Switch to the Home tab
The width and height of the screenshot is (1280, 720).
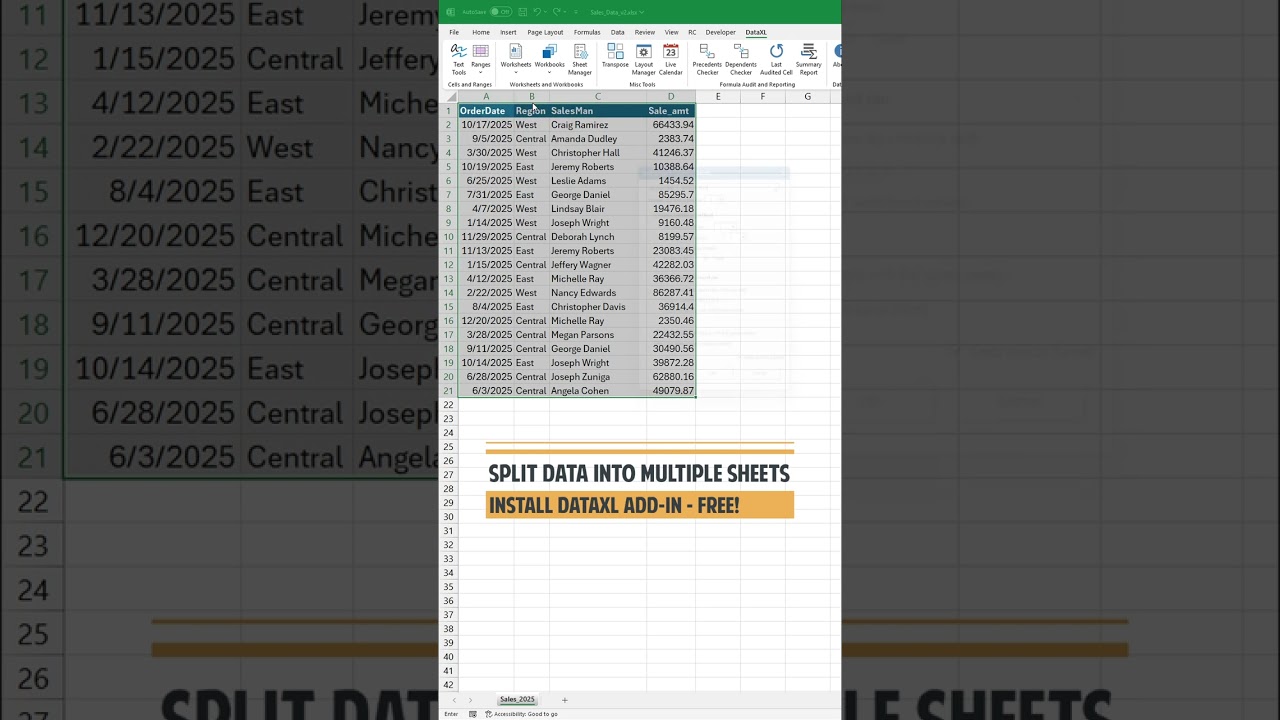(x=481, y=32)
